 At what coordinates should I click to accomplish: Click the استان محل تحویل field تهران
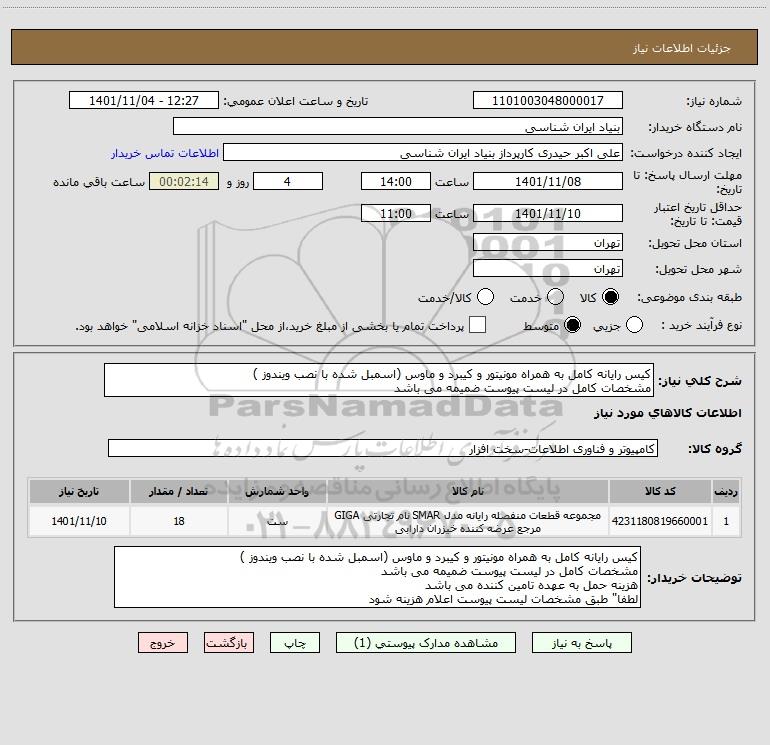click(548, 242)
